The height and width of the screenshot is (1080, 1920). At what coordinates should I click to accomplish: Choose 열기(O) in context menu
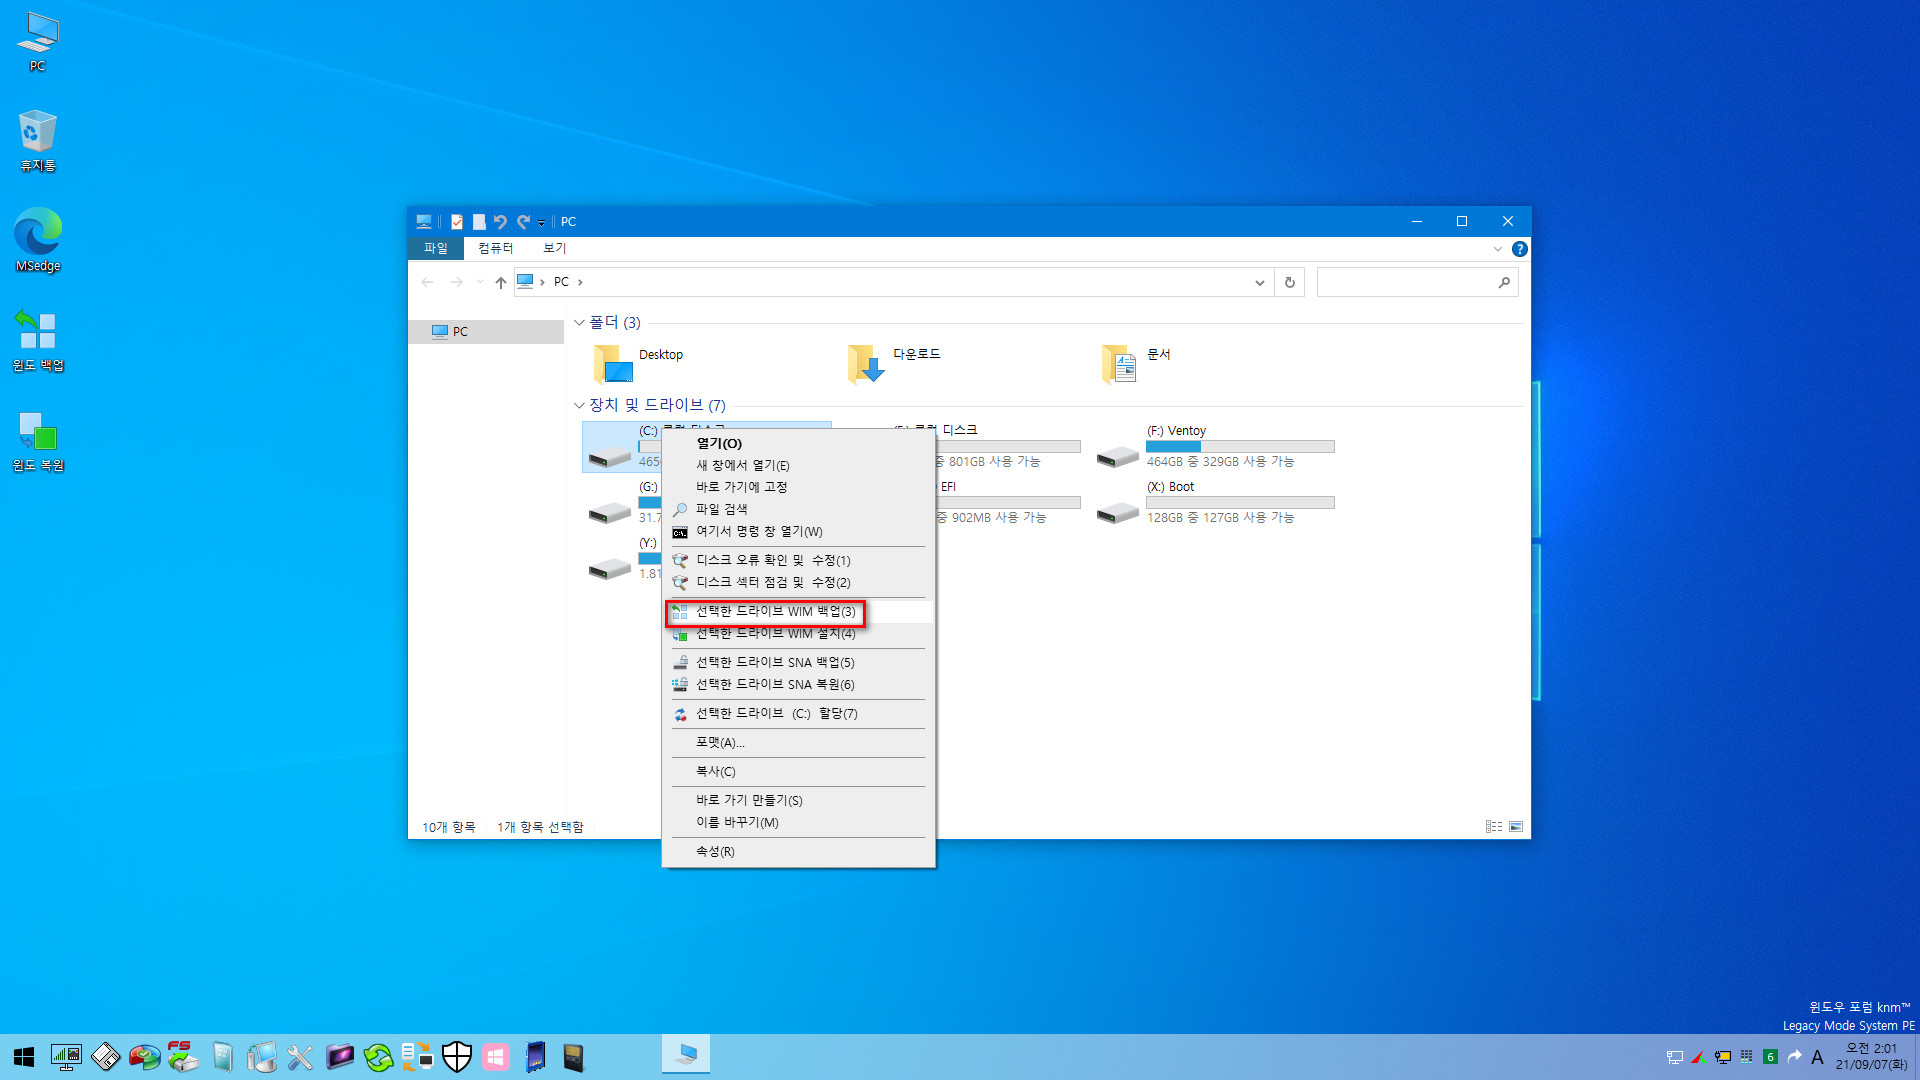pyautogui.click(x=798, y=443)
